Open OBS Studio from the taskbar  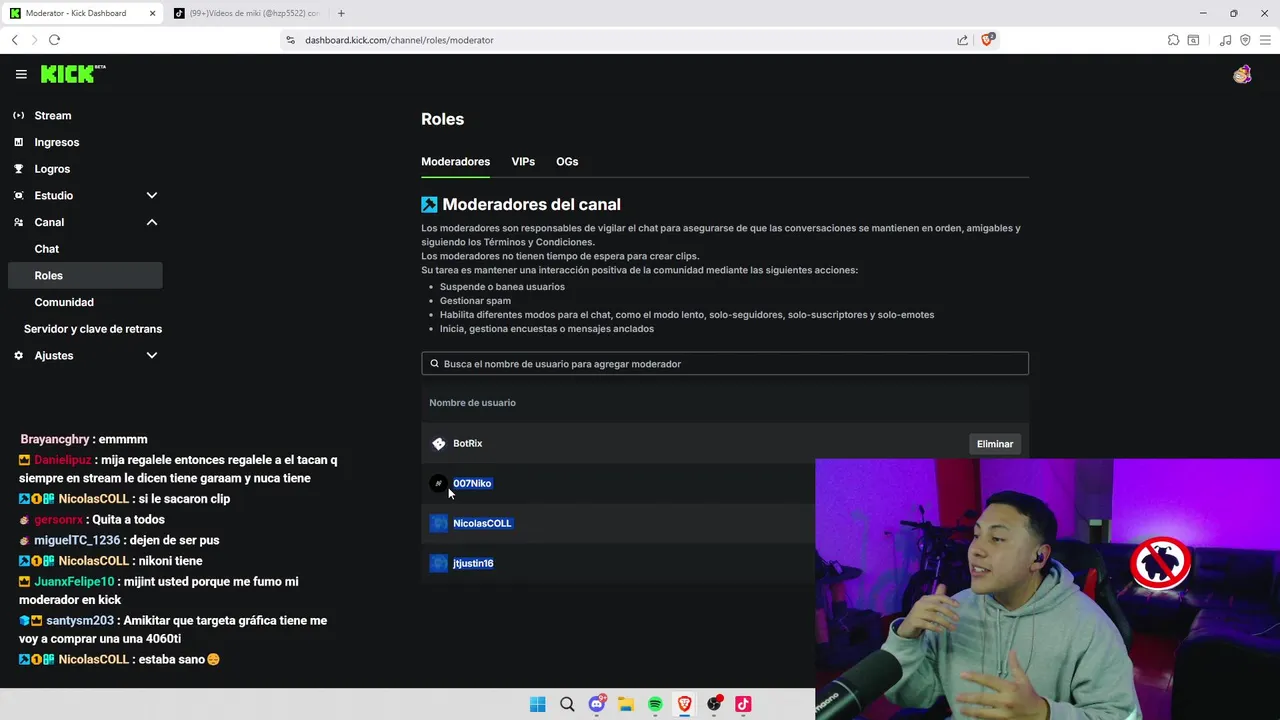(714, 704)
